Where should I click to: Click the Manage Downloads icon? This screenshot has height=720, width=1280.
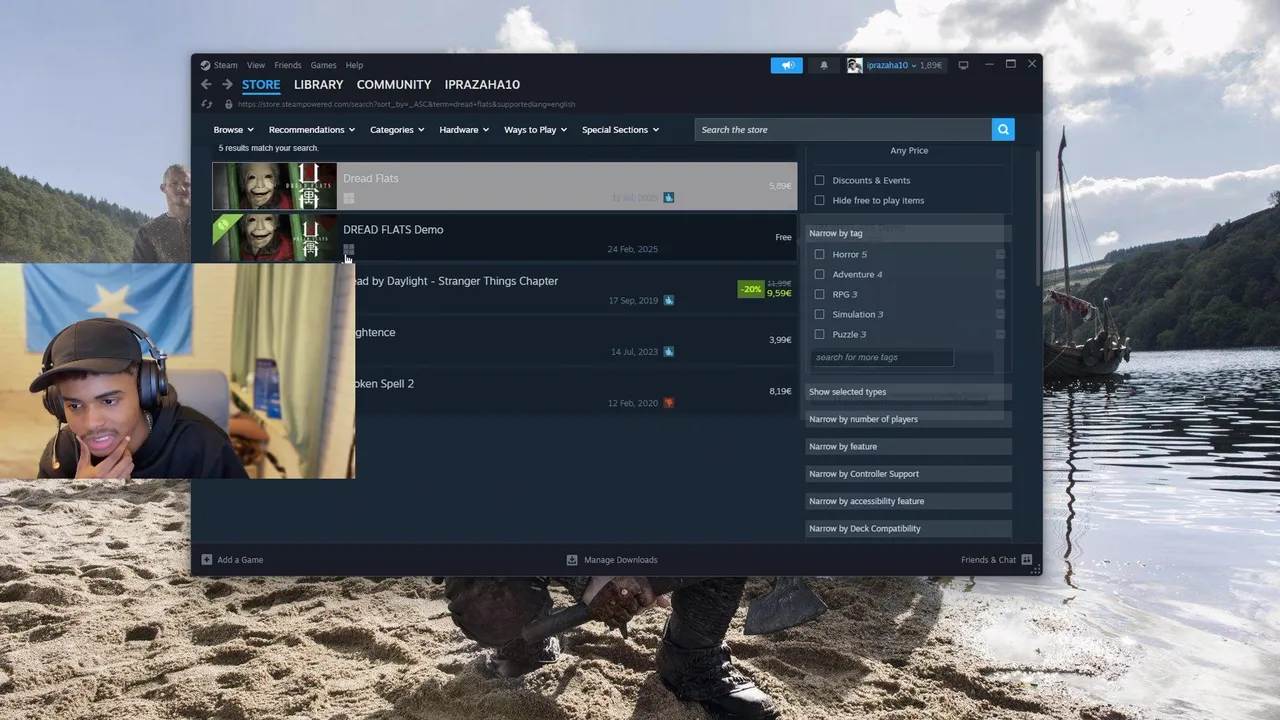[572, 560]
